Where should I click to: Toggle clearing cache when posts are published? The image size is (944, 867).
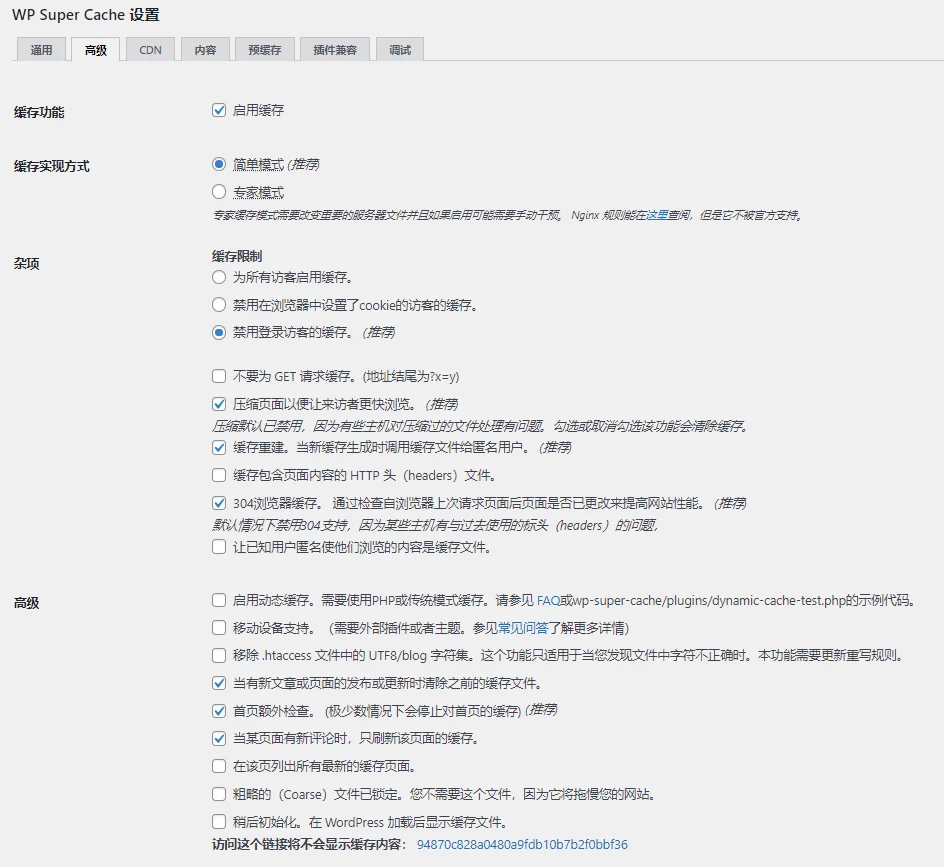tap(219, 683)
